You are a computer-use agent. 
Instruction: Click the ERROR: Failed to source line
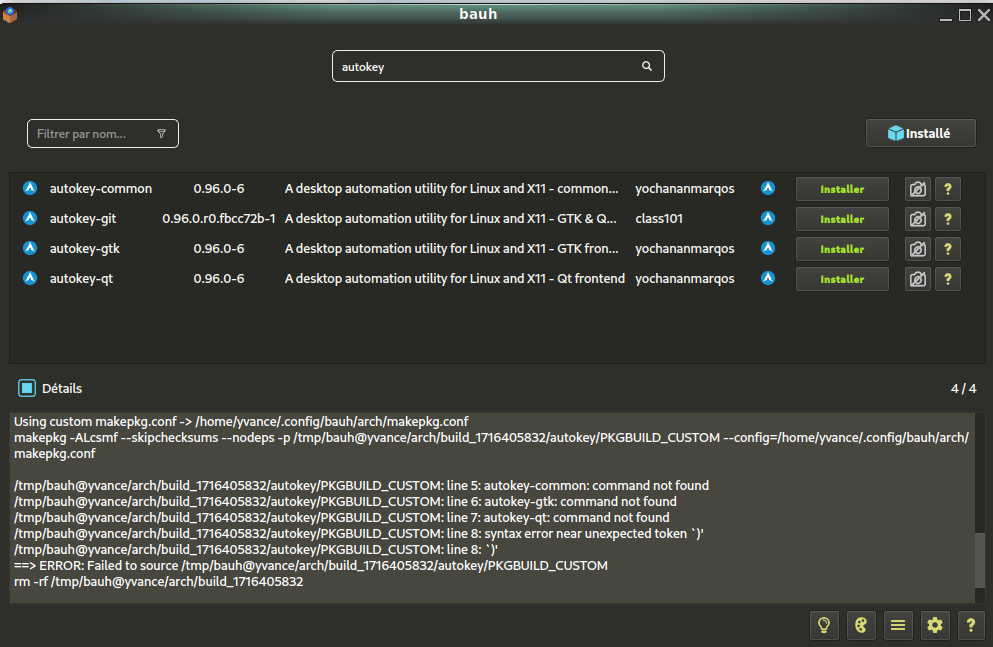pos(310,565)
